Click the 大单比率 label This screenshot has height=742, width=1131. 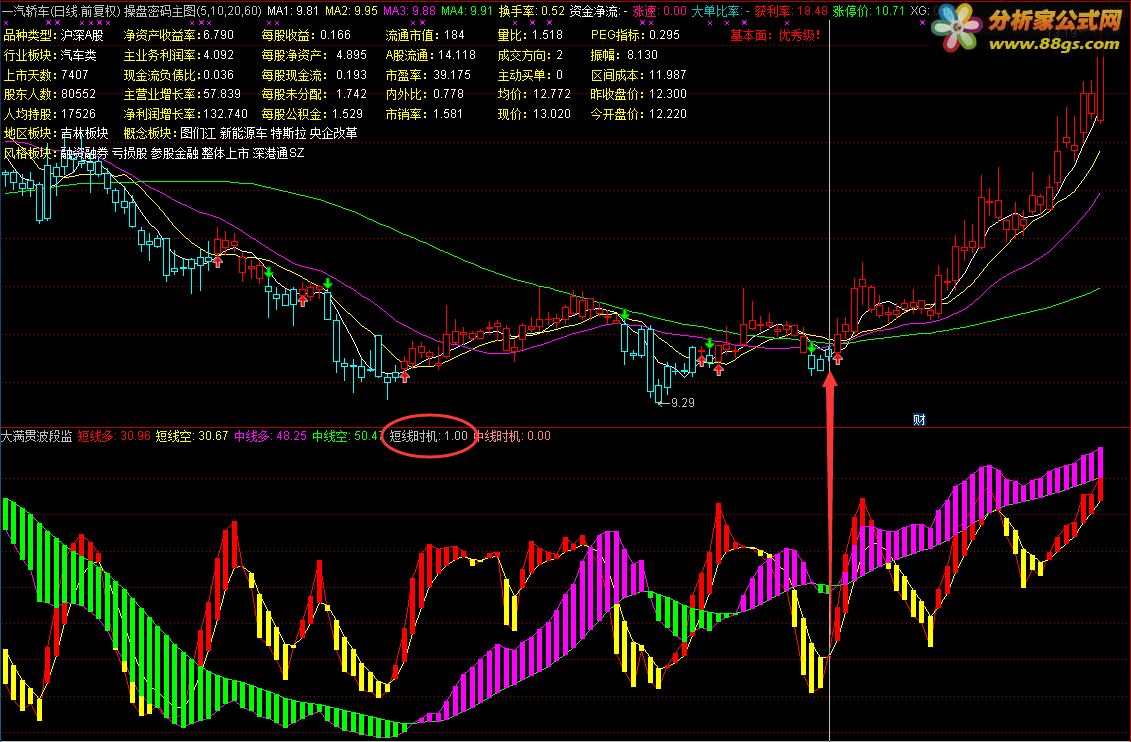[716, 11]
